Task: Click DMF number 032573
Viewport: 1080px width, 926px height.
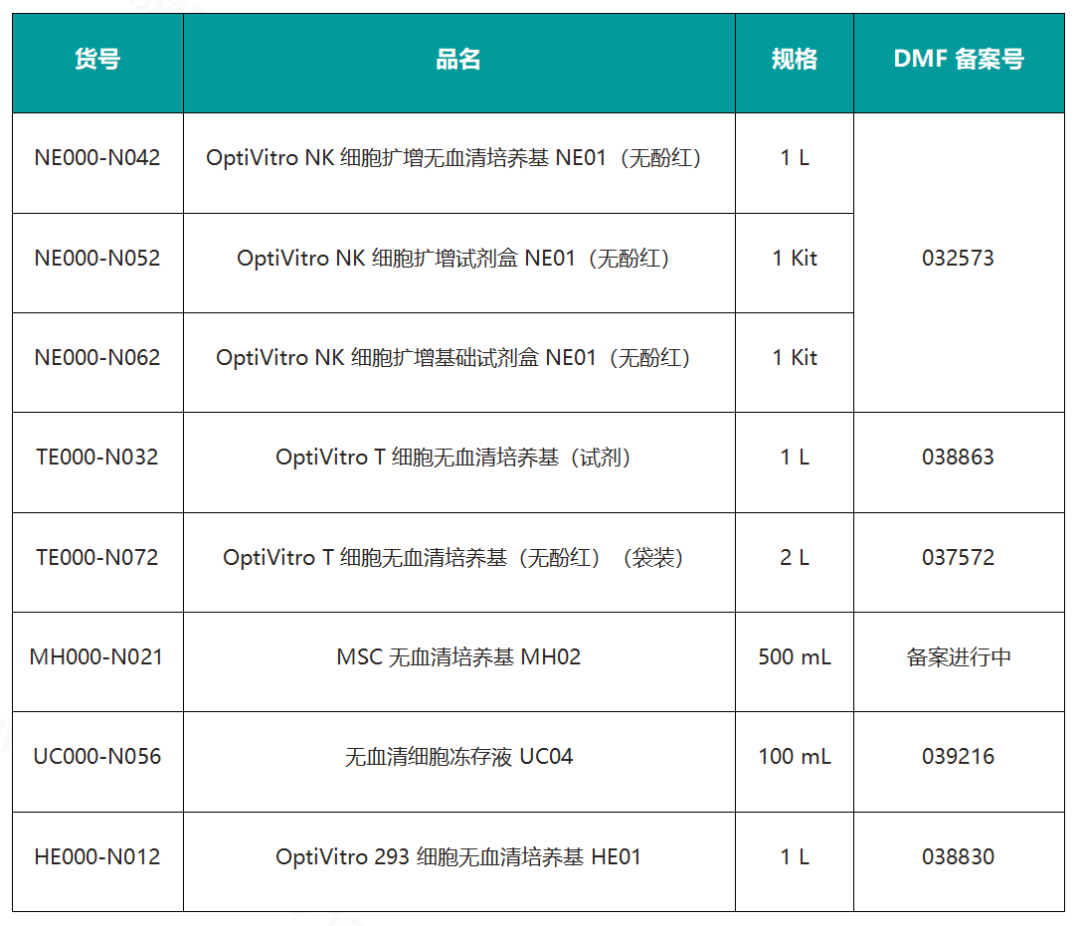Action: pos(958,258)
